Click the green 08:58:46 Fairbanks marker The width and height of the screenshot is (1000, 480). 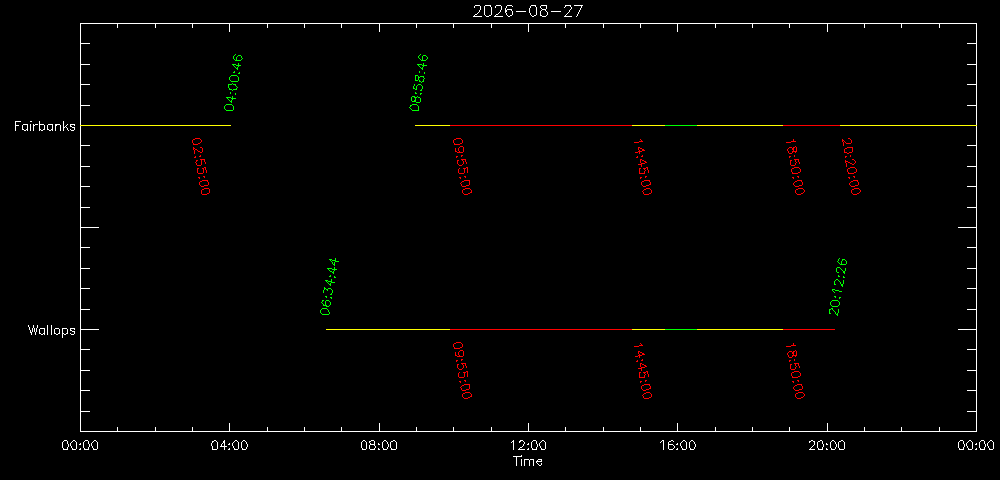[419, 82]
